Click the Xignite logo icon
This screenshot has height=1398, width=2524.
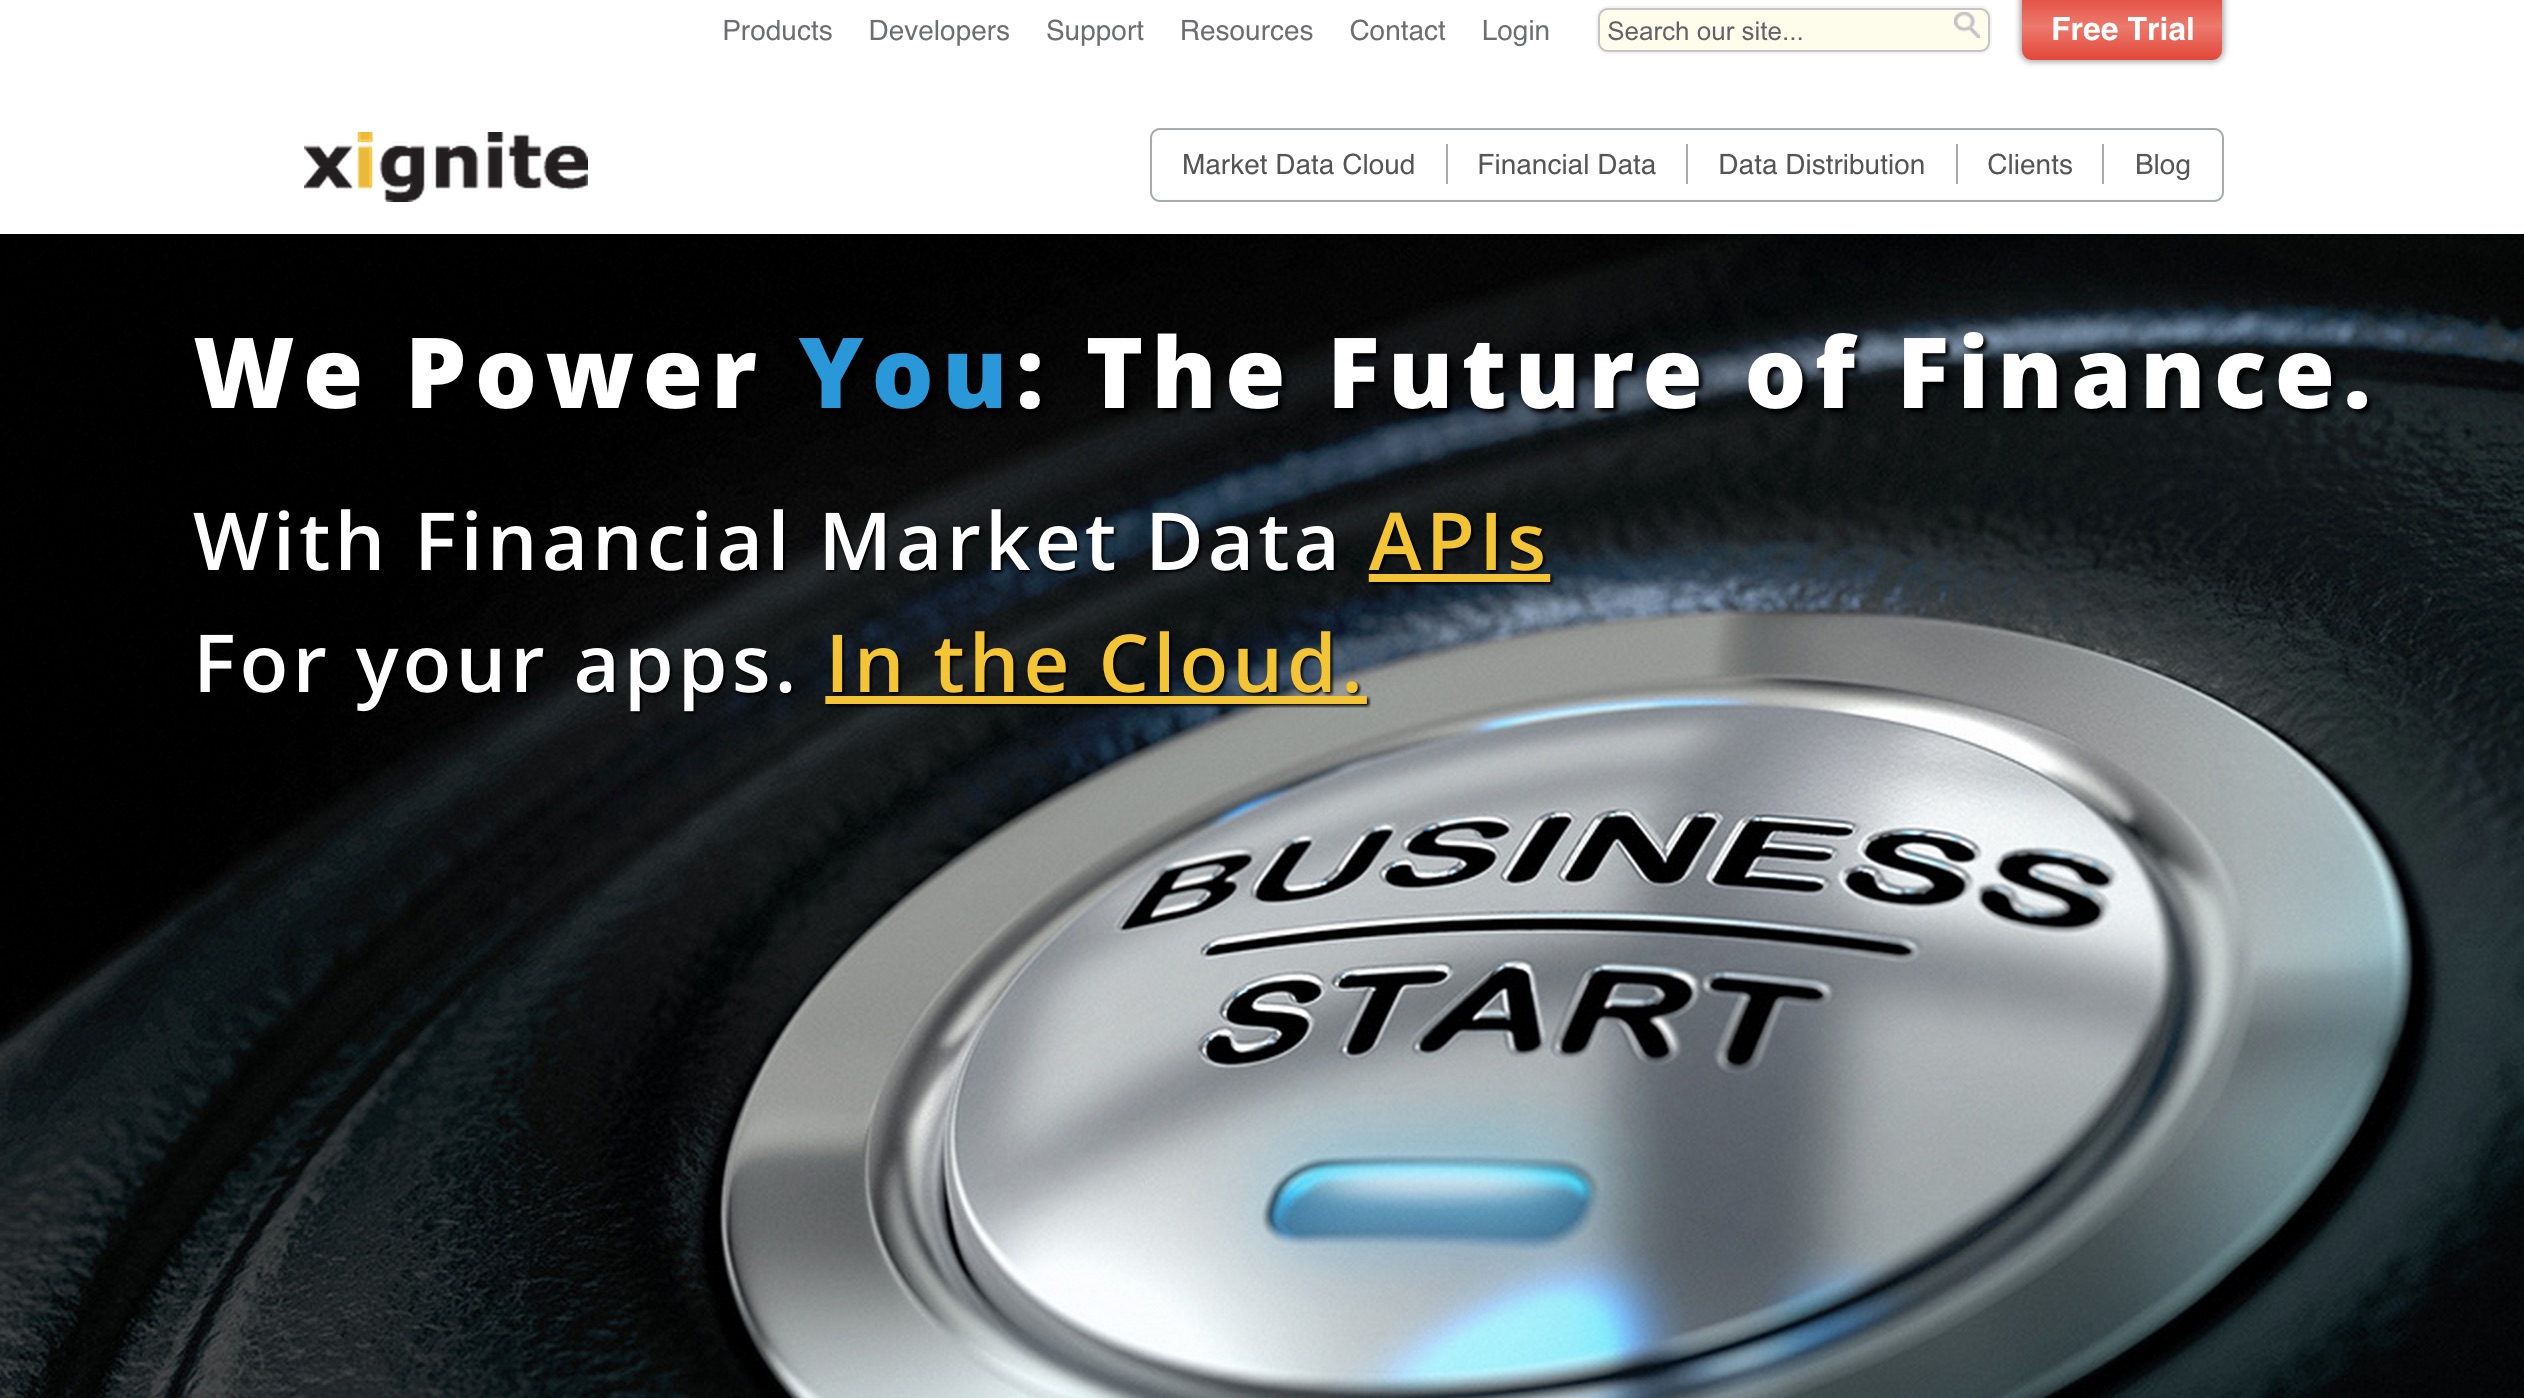click(x=446, y=160)
